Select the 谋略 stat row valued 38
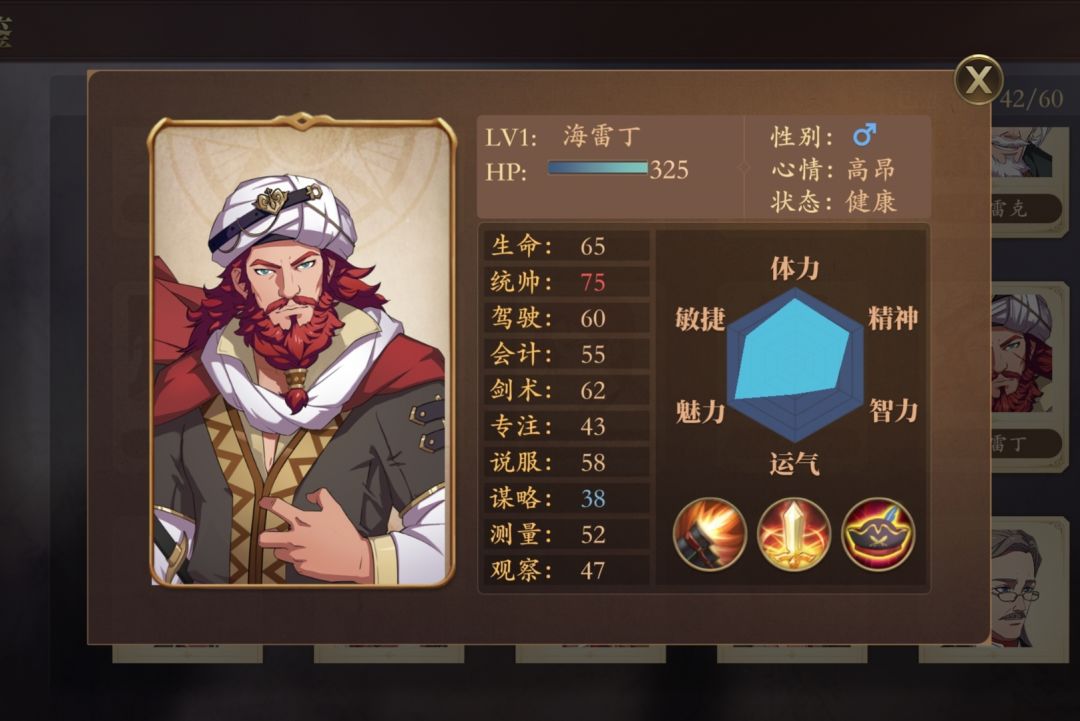The image size is (1080, 721). pyautogui.click(x=566, y=498)
